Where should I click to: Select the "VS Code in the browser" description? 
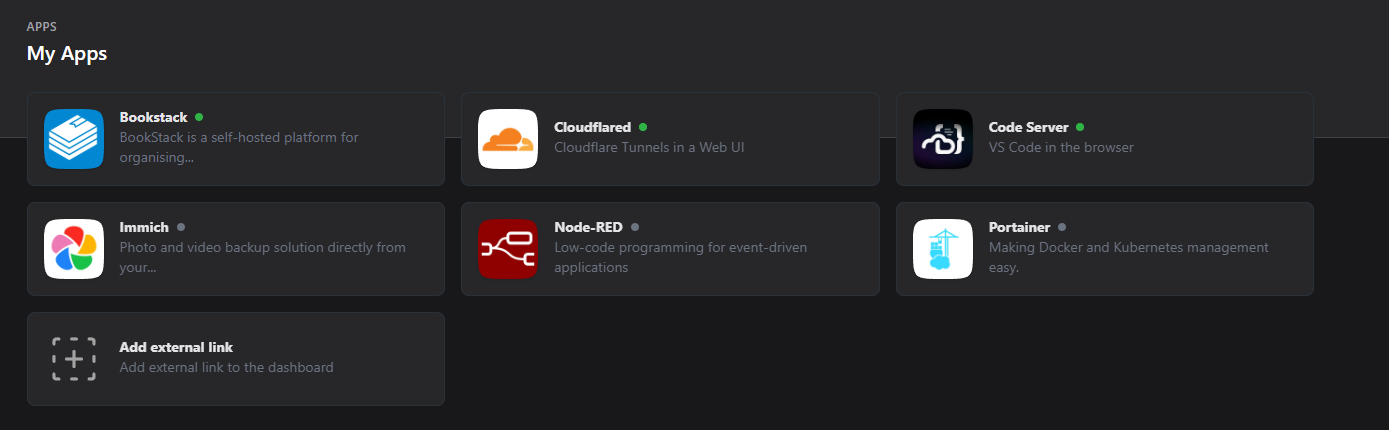click(x=1061, y=147)
